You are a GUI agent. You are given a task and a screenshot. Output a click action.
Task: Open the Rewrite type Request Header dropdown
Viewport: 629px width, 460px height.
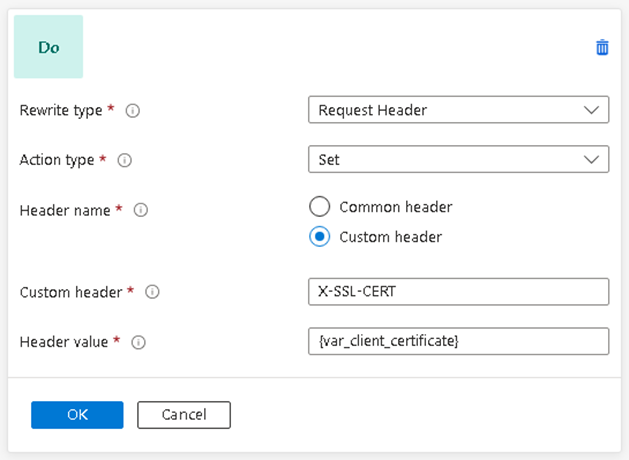tap(458, 110)
